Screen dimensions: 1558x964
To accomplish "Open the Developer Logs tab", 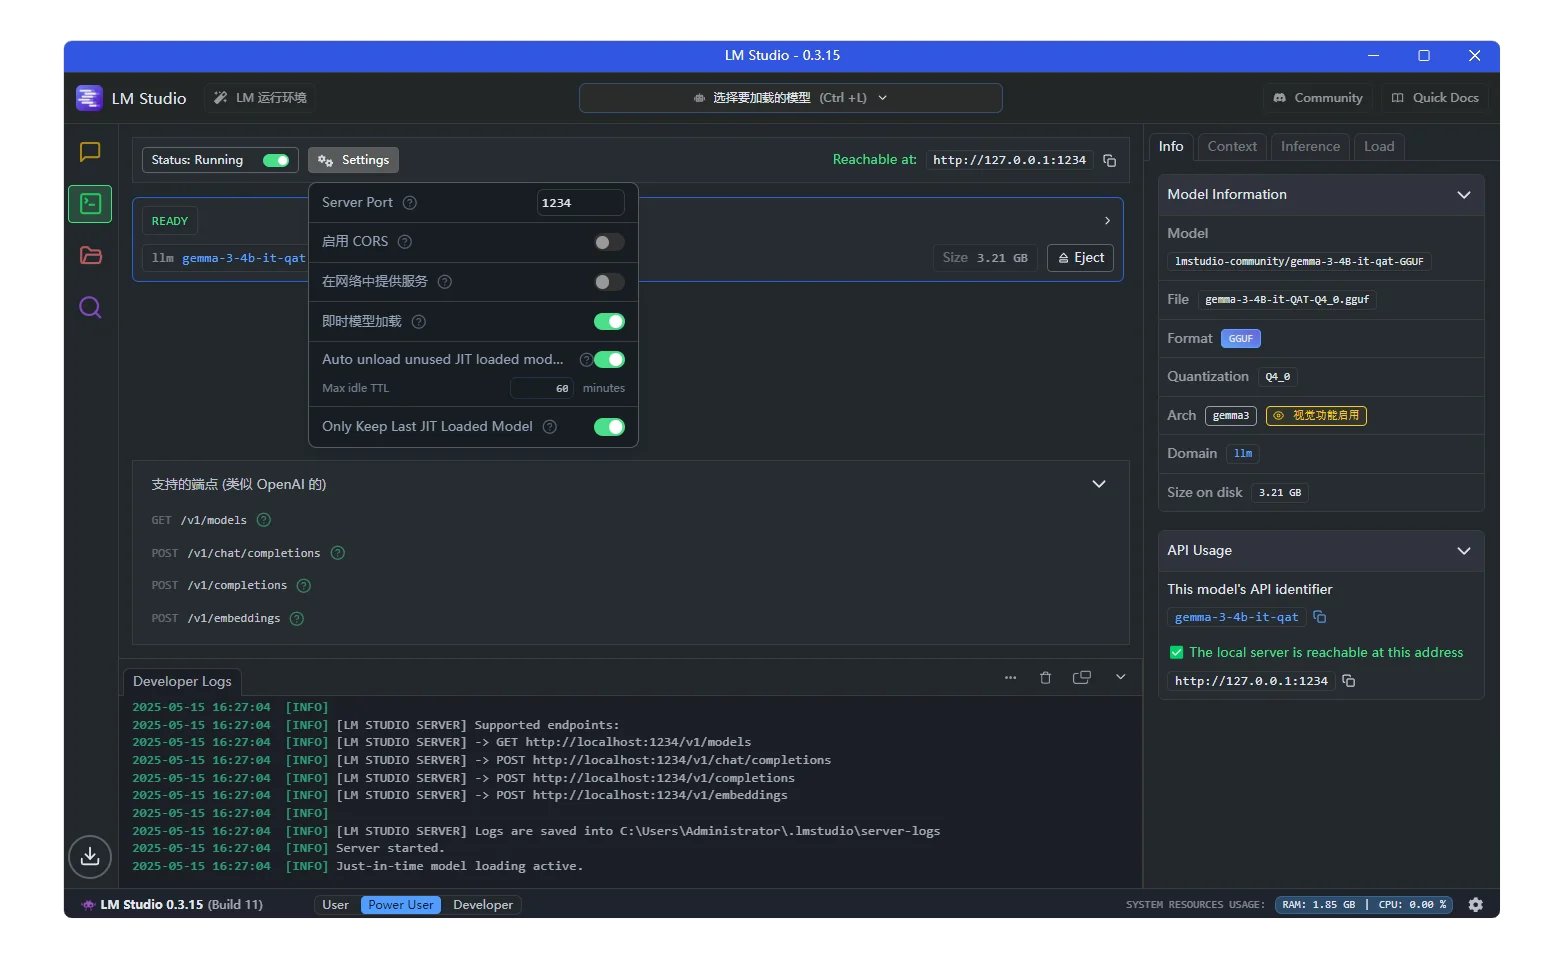I will (182, 682).
